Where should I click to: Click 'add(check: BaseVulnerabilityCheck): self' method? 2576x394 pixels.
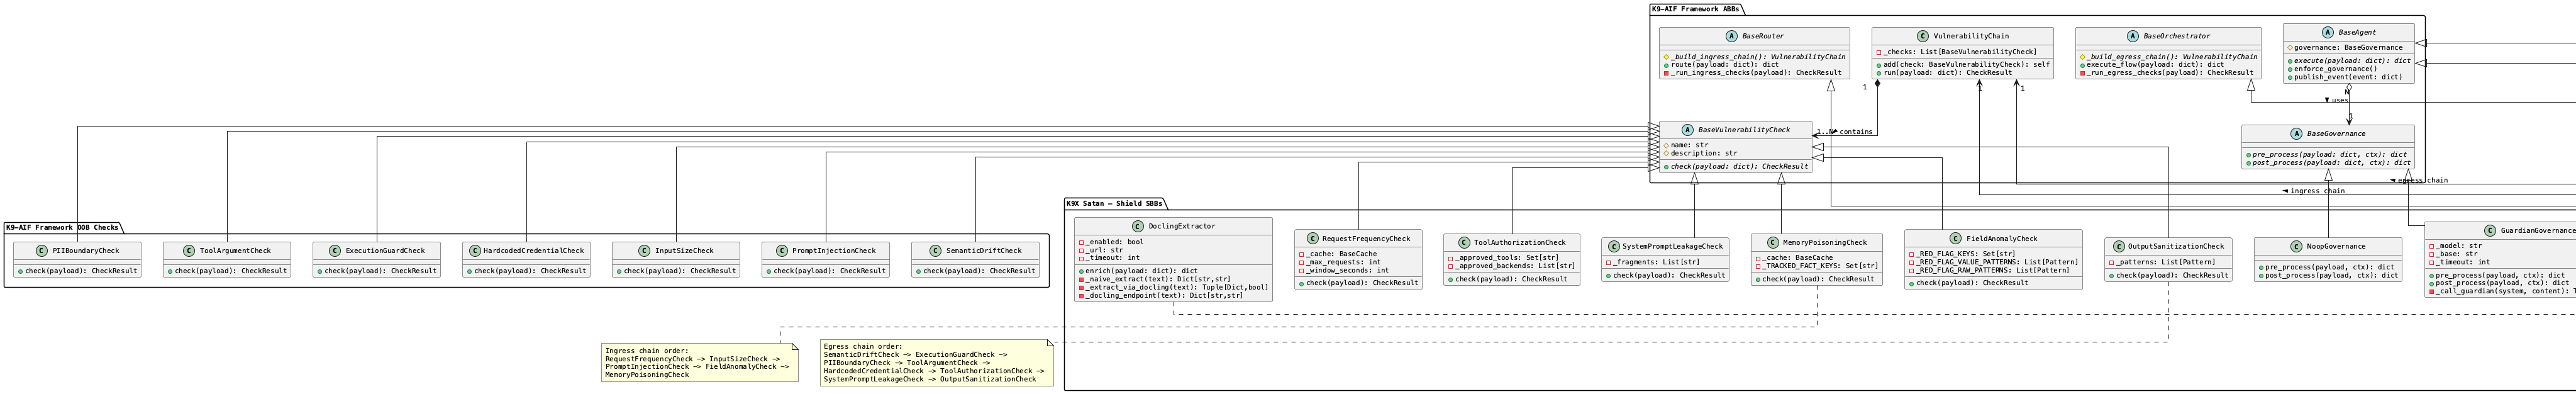1967,64
